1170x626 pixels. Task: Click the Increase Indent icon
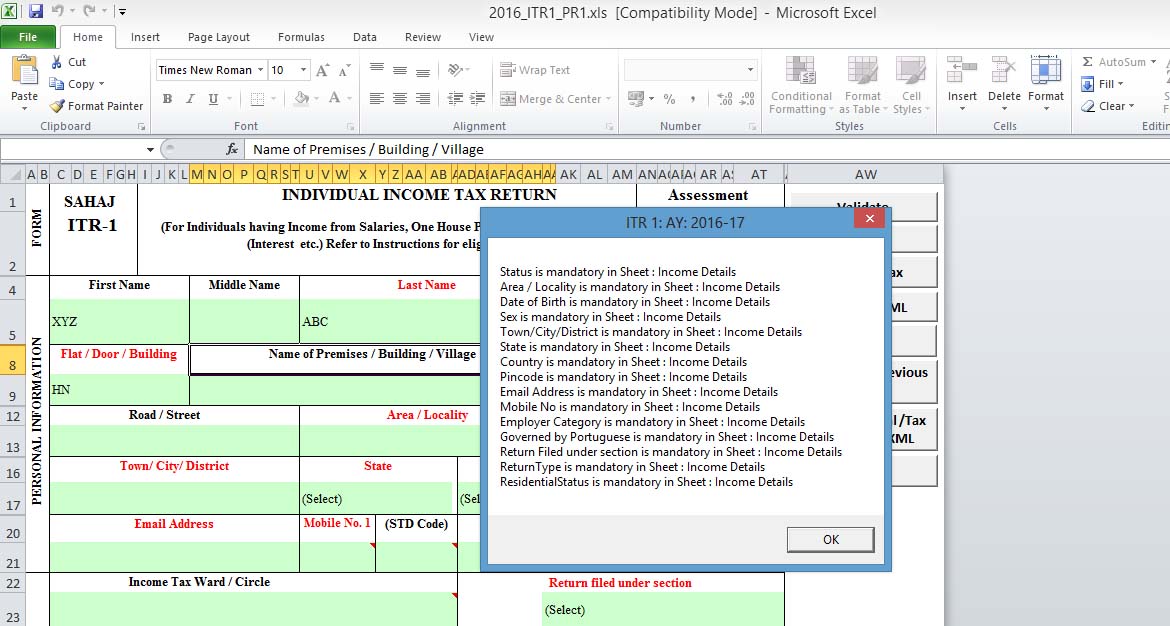coord(478,98)
